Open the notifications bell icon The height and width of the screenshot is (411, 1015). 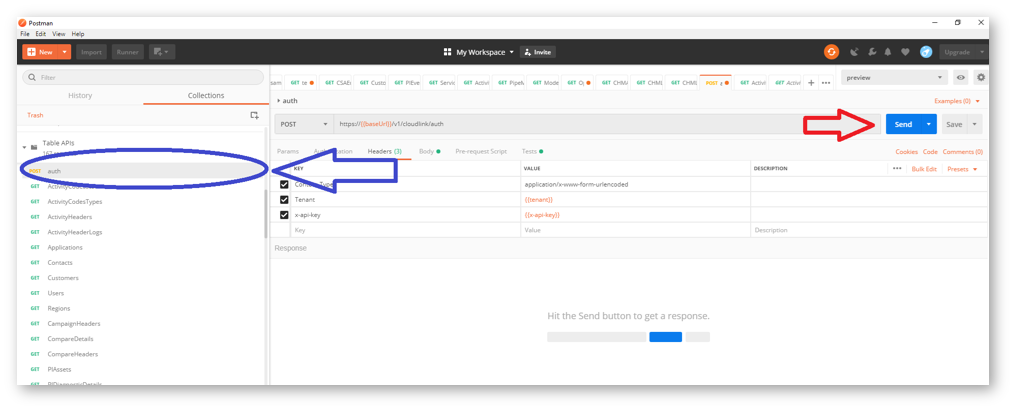tap(888, 52)
